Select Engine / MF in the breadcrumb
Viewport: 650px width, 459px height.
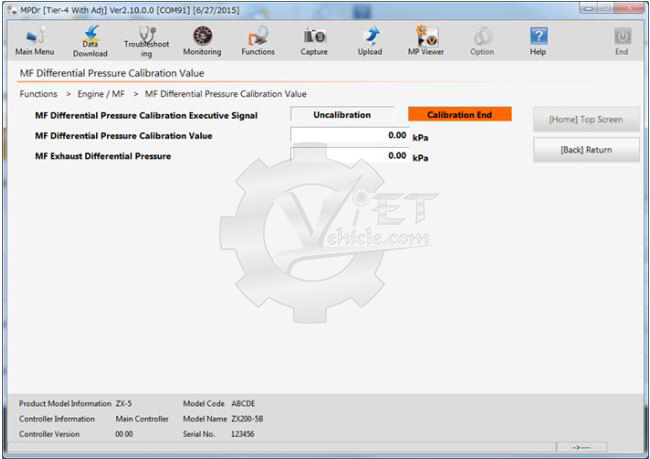101,94
